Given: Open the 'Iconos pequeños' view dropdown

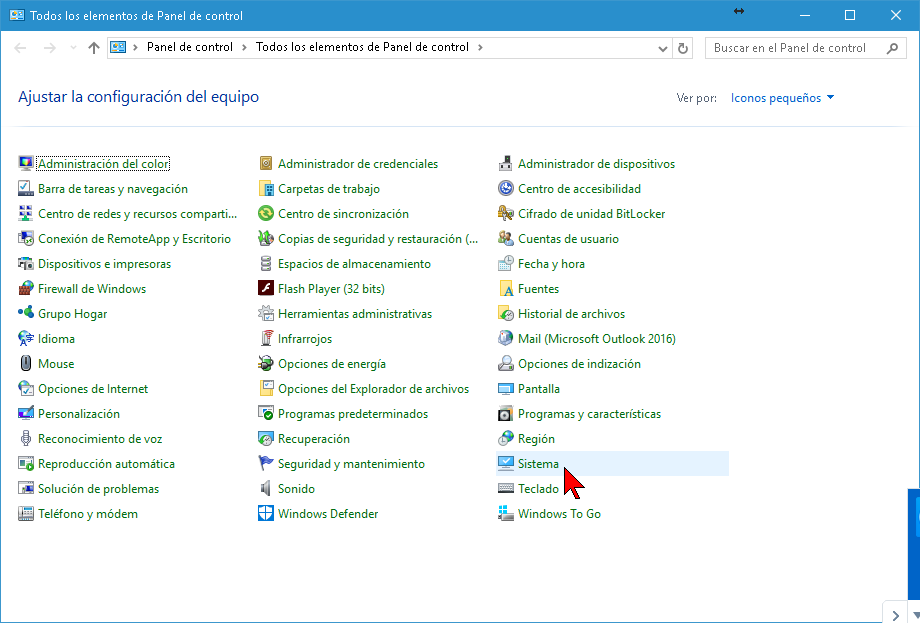Looking at the screenshot, I should click(x=782, y=98).
